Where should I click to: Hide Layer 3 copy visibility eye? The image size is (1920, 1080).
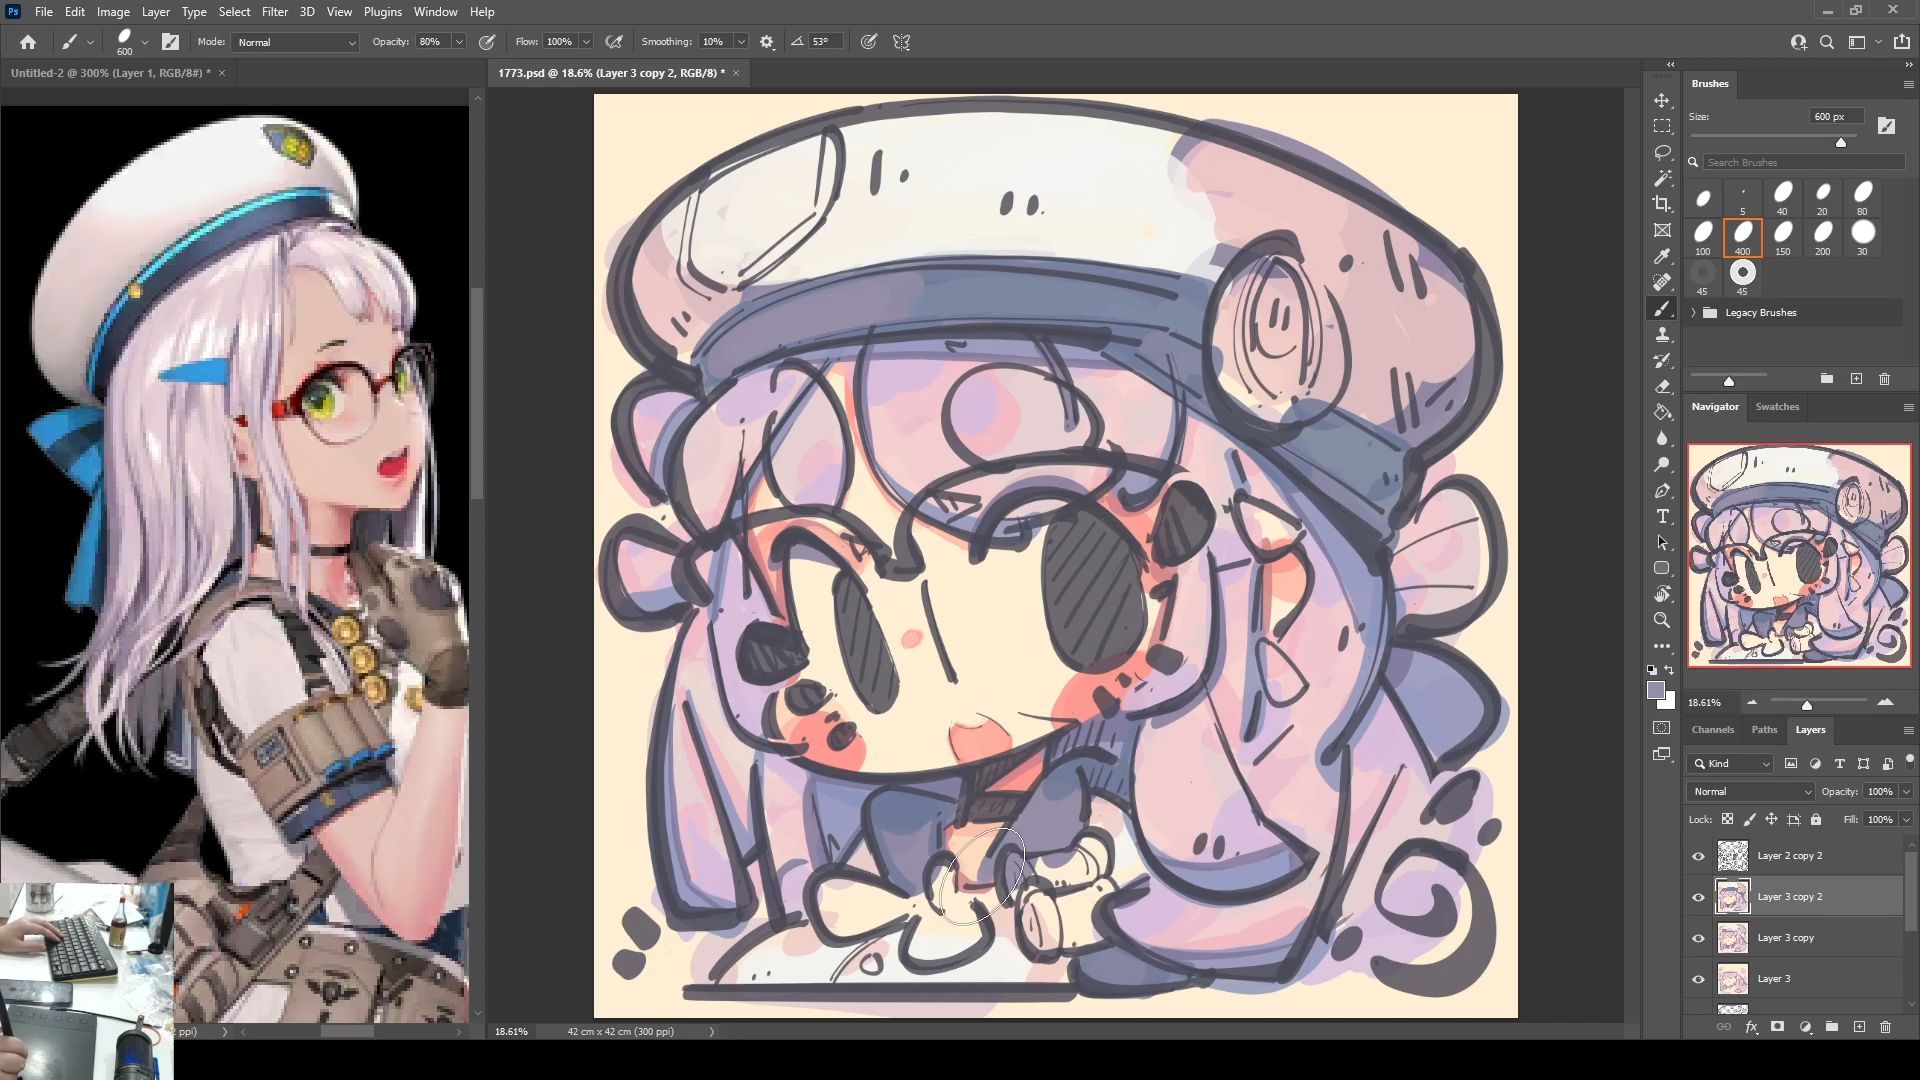click(1698, 938)
